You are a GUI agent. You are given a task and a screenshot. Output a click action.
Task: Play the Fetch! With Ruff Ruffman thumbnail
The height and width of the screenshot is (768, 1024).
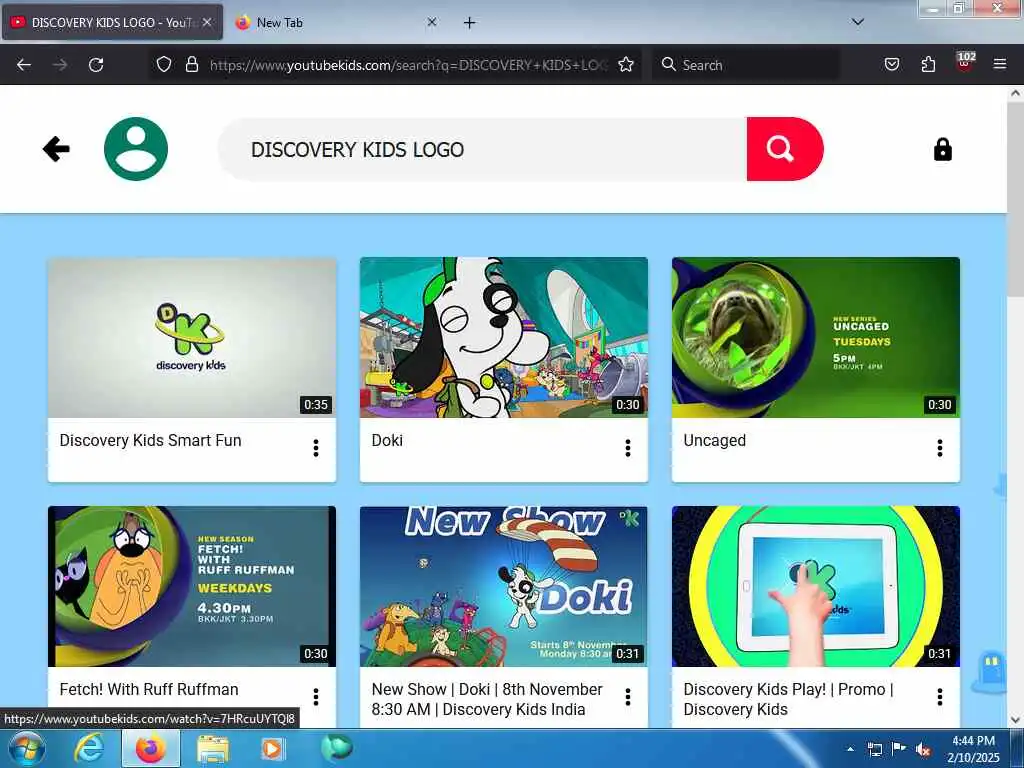[x=192, y=586]
